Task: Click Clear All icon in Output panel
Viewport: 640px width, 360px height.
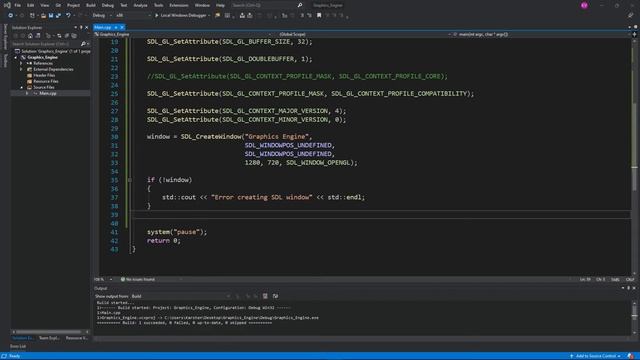Action: click(265, 296)
